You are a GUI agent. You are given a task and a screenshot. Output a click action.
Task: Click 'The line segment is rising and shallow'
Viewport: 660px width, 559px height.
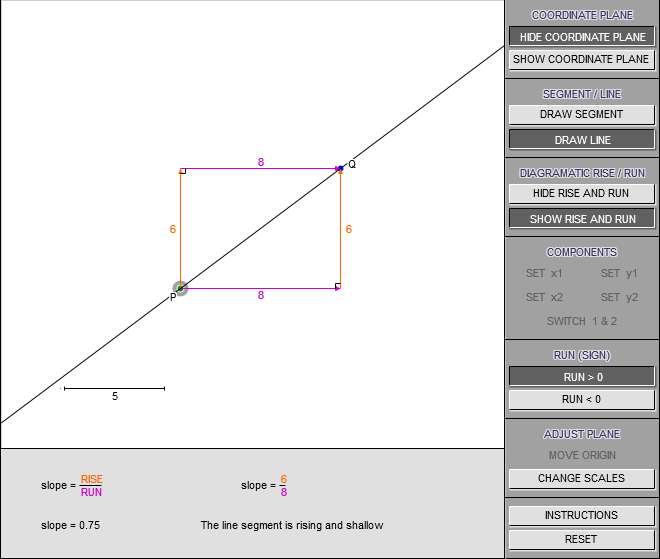point(292,525)
